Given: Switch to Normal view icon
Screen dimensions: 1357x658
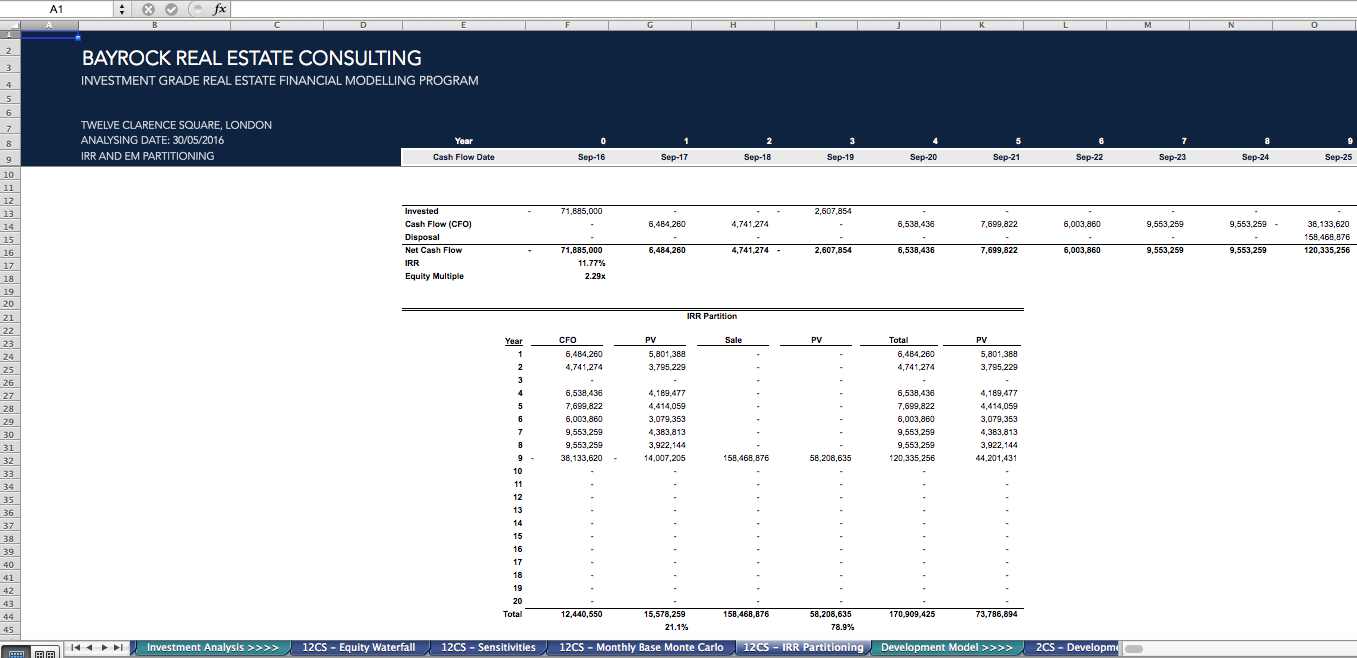Looking at the screenshot, I should coord(17,652).
